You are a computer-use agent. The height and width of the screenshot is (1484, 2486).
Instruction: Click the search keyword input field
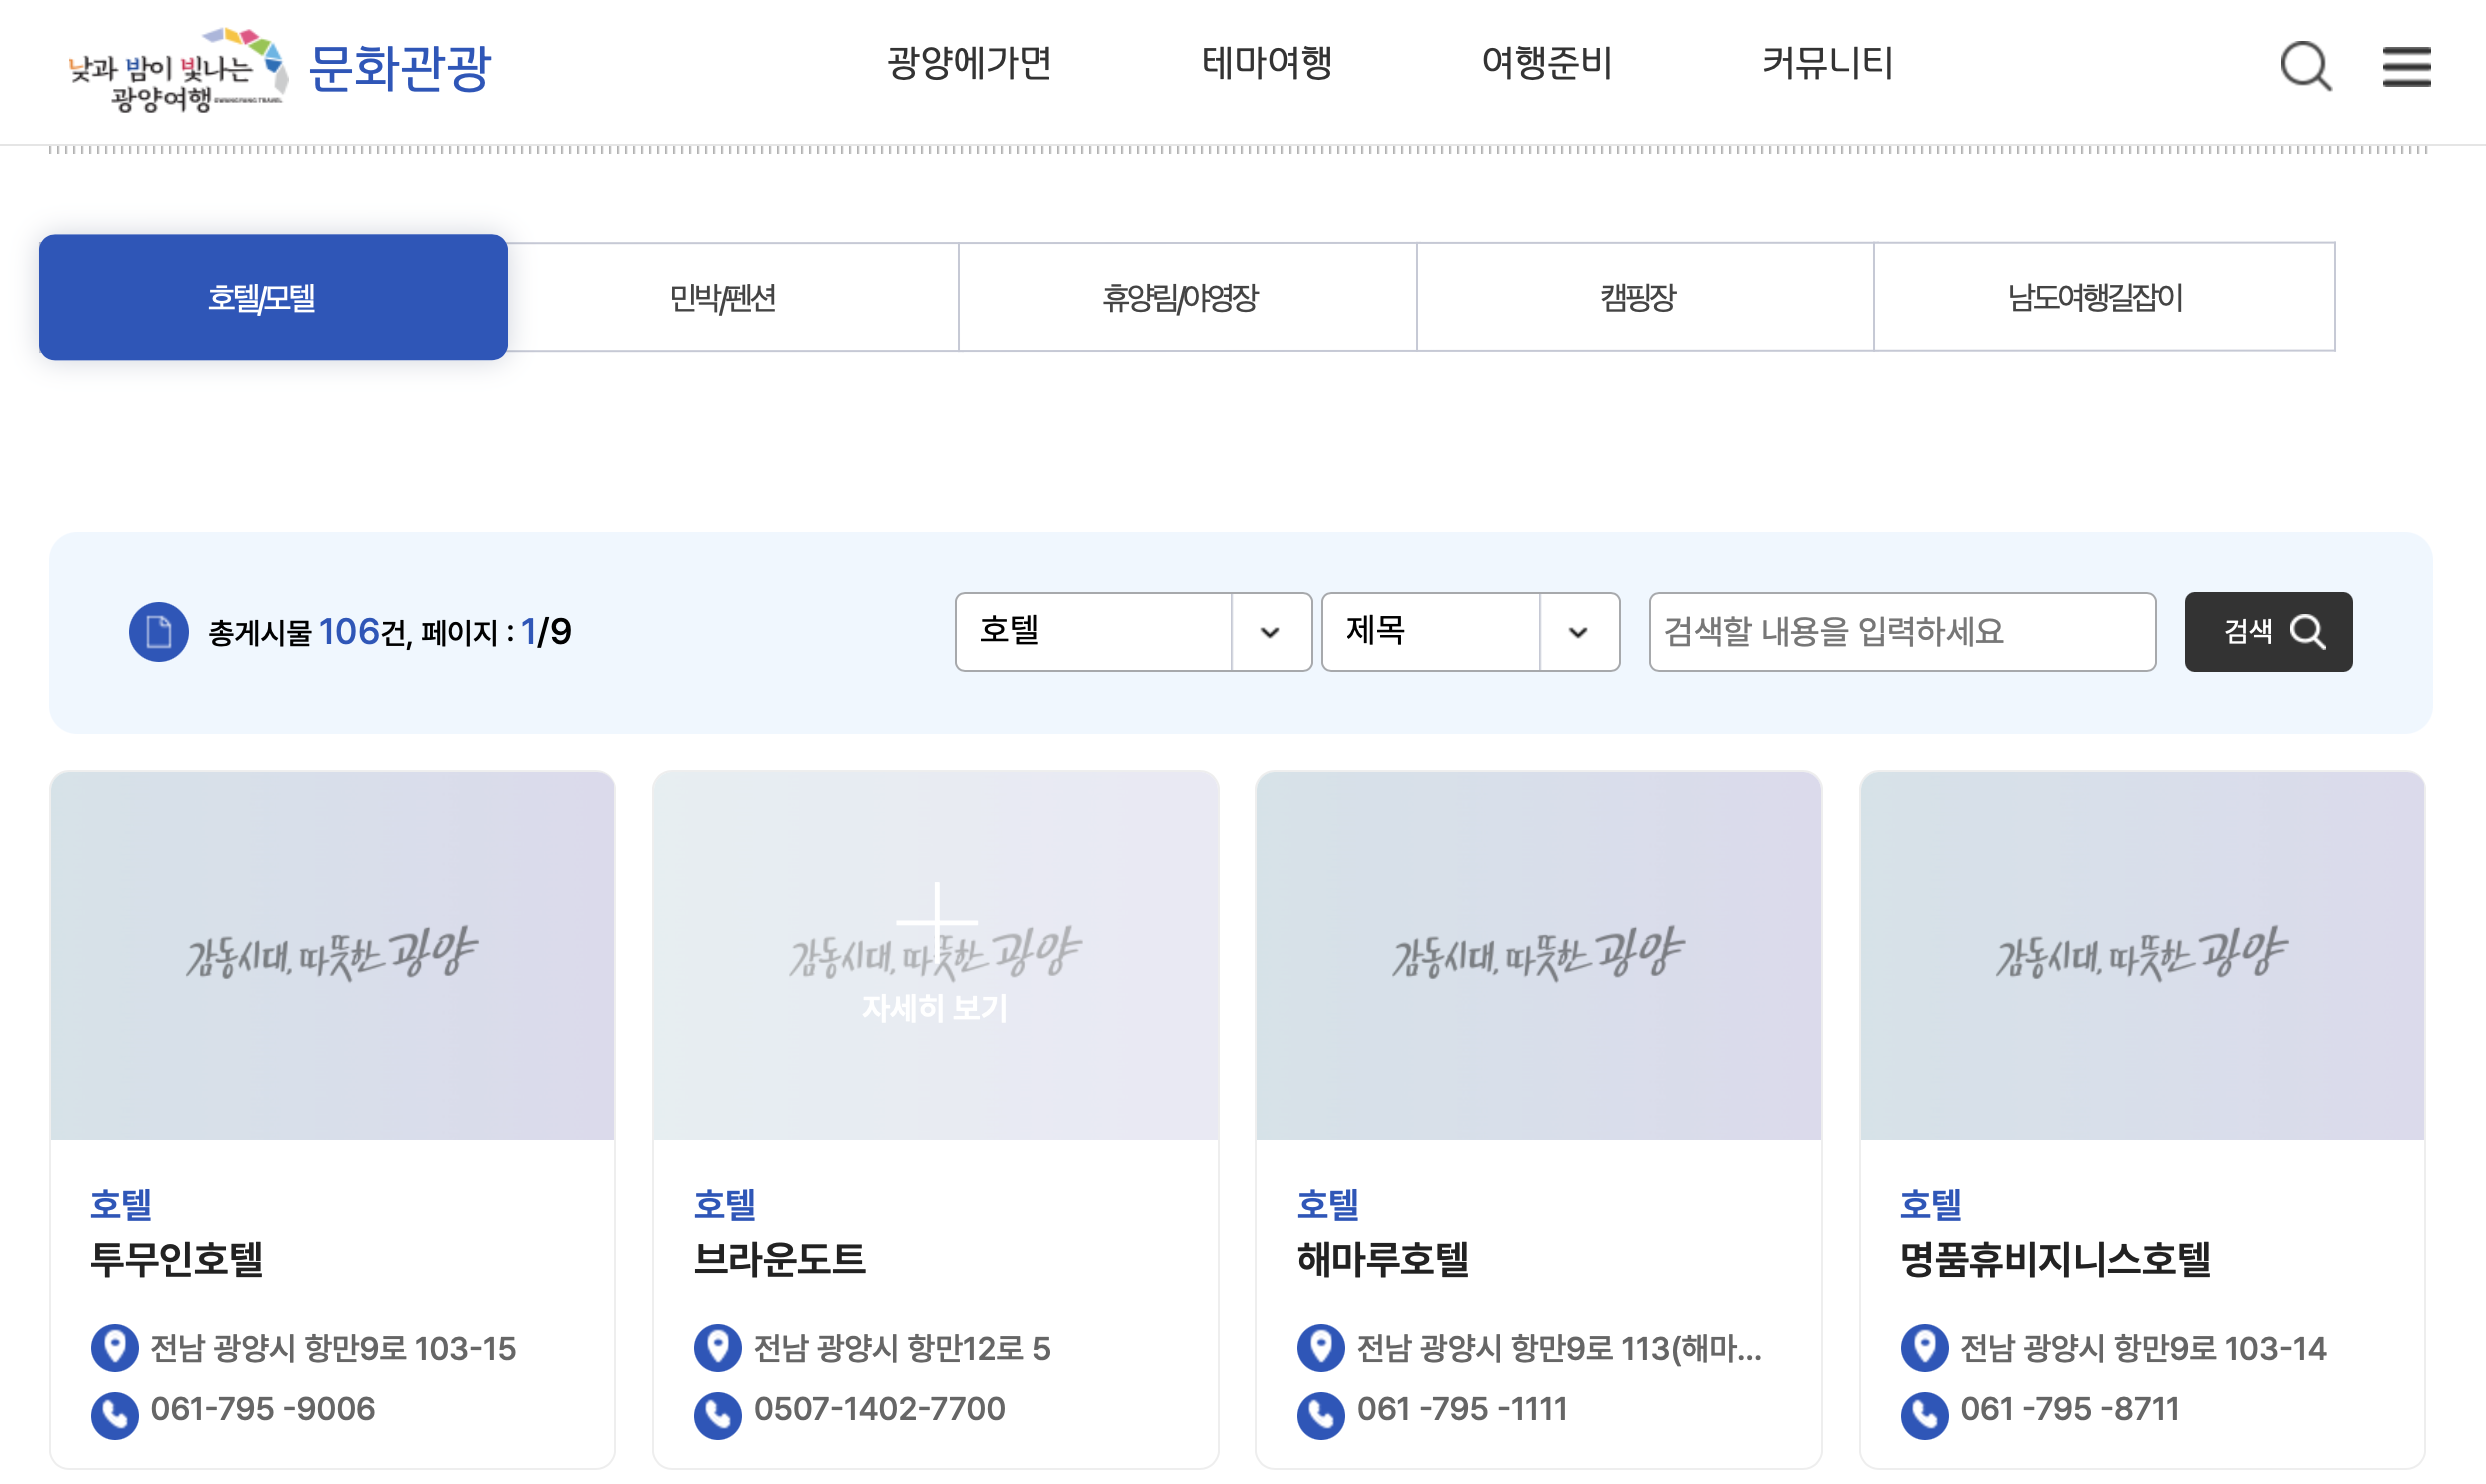pos(1900,631)
